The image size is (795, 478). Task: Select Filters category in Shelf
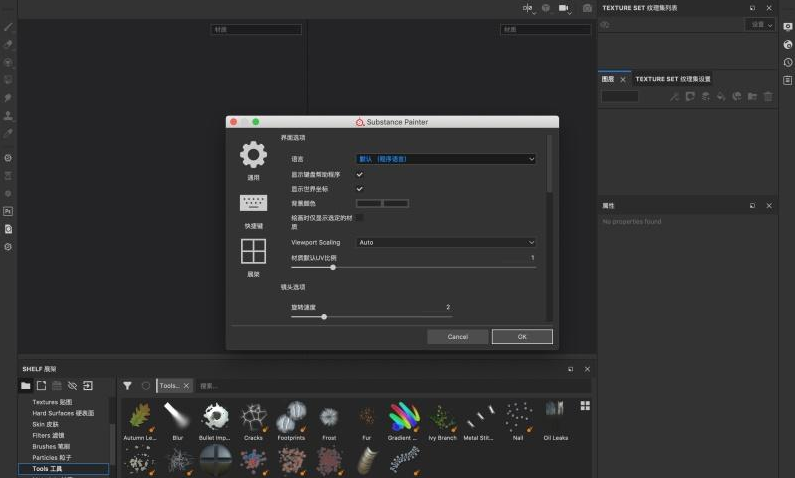coord(48,435)
